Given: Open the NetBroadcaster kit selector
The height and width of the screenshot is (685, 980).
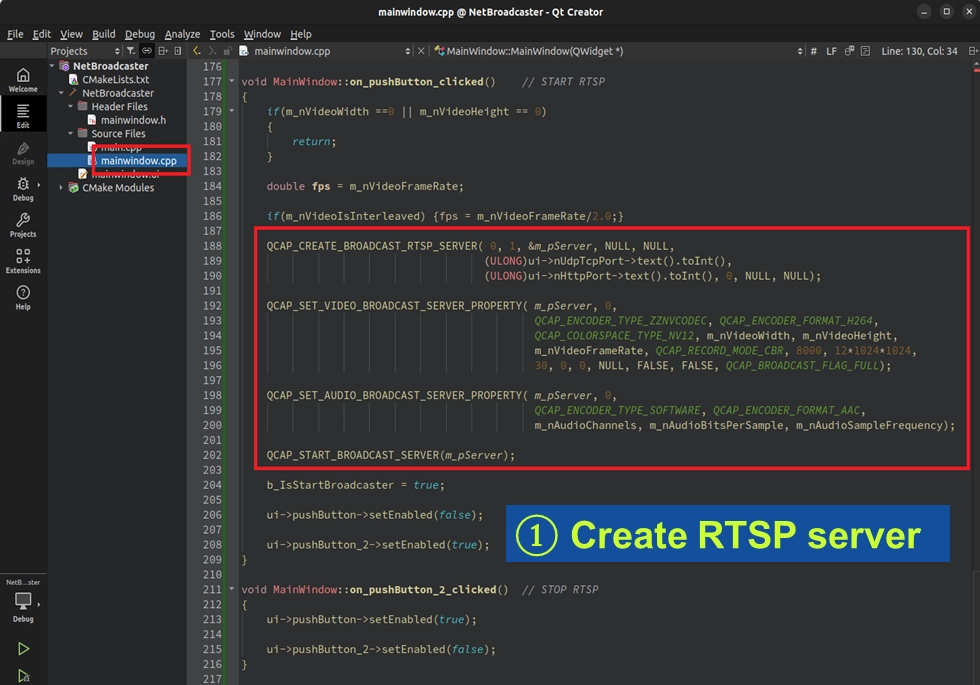Looking at the screenshot, I should [x=23, y=601].
